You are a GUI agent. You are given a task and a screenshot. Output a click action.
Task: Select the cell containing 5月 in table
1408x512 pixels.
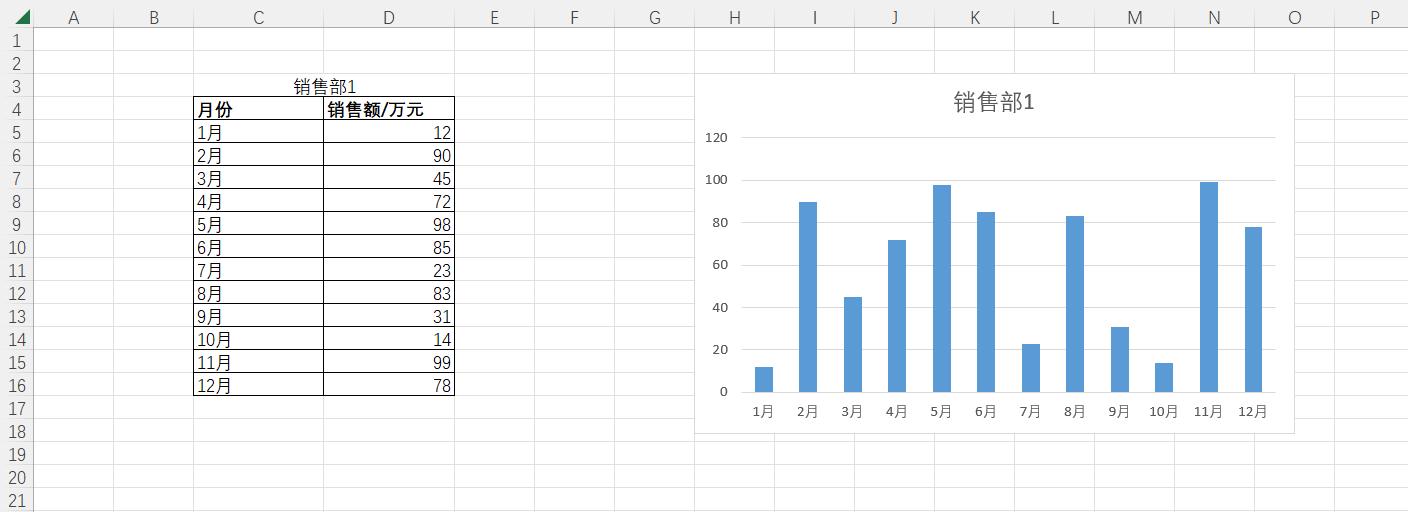pos(258,224)
